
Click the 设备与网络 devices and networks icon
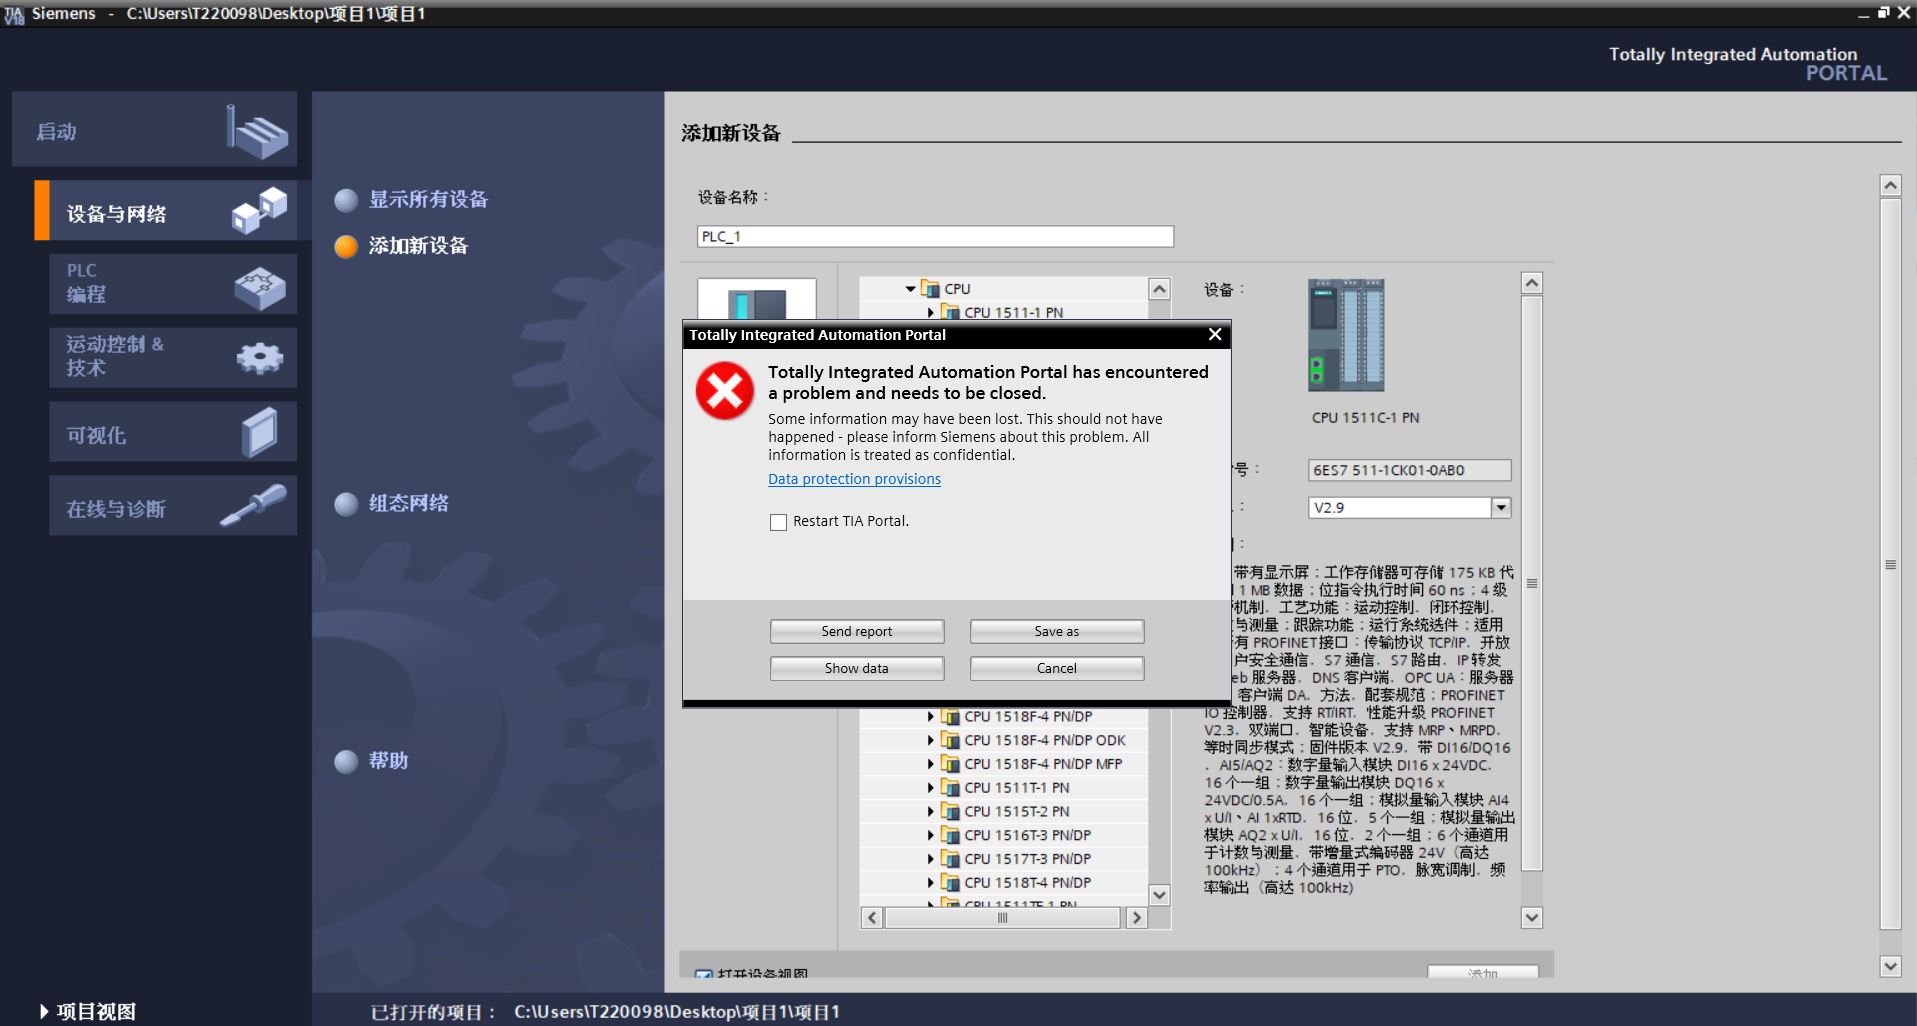pos(259,210)
